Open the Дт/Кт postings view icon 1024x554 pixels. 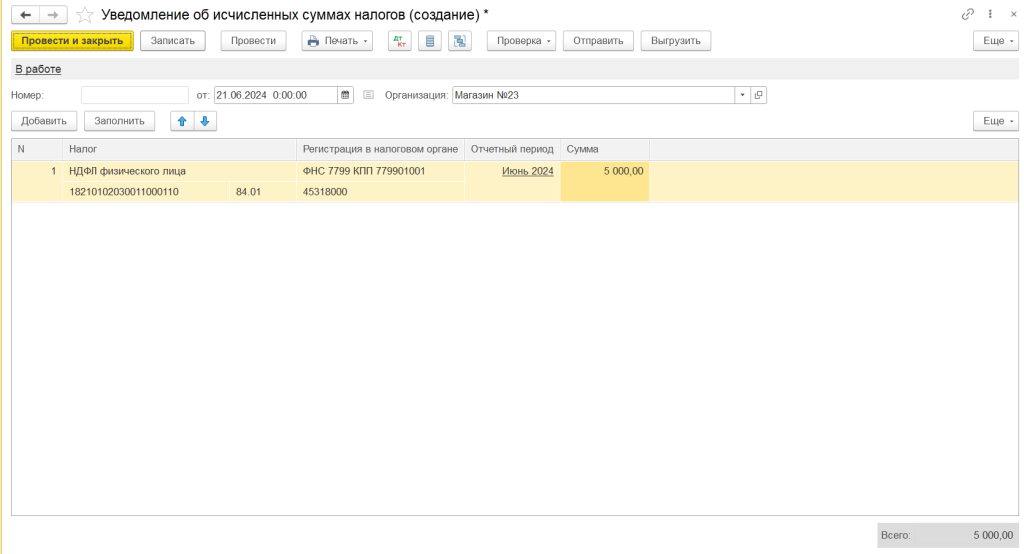pyautogui.click(x=400, y=41)
